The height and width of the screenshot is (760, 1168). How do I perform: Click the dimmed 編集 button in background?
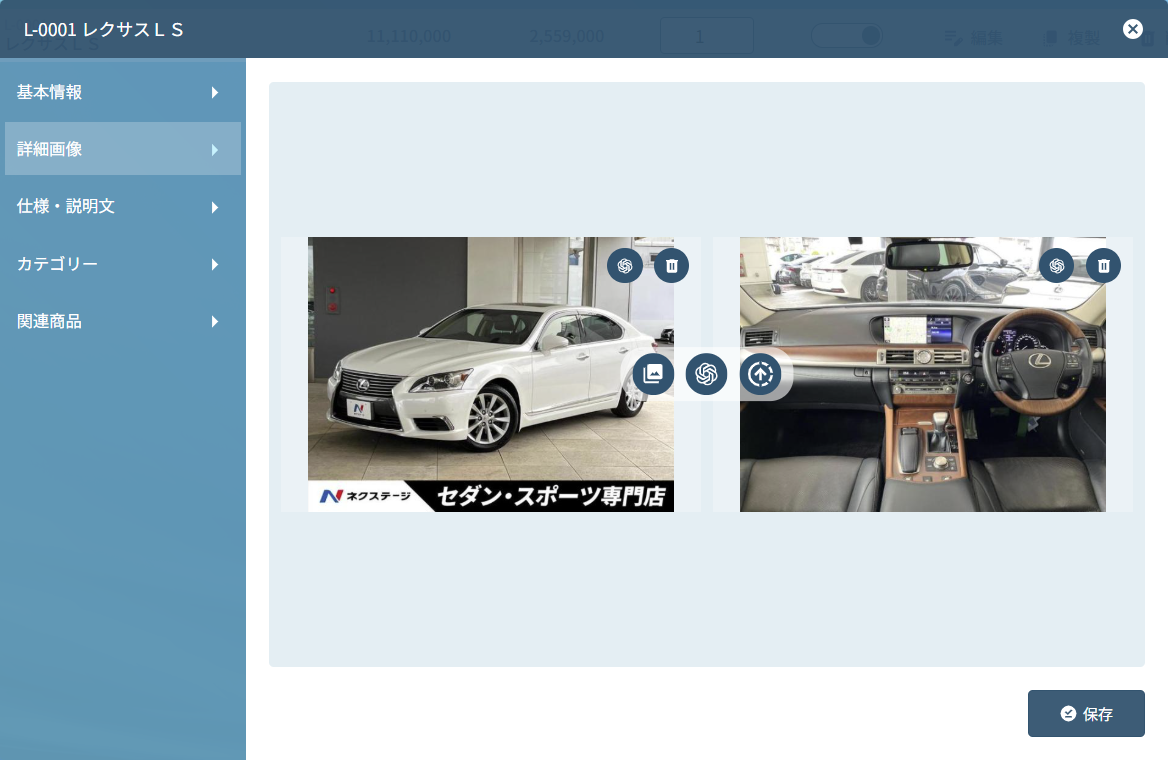tap(974, 37)
